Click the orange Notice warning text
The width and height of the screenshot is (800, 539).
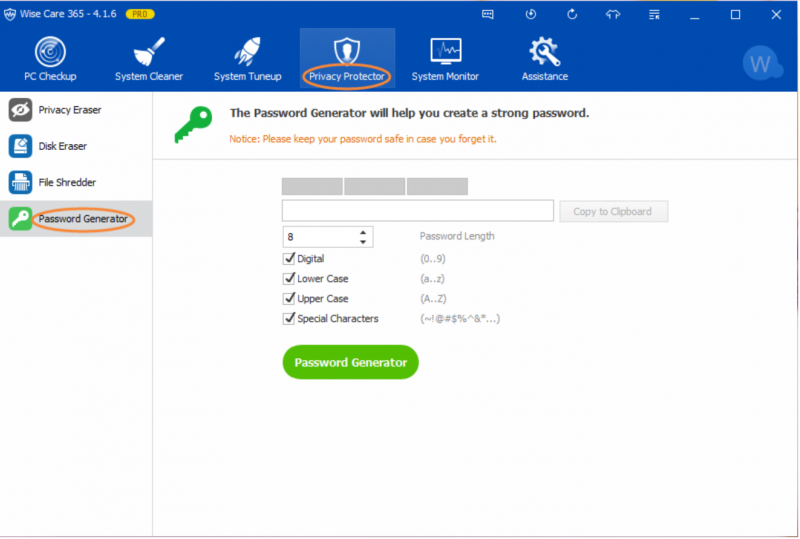[363, 139]
